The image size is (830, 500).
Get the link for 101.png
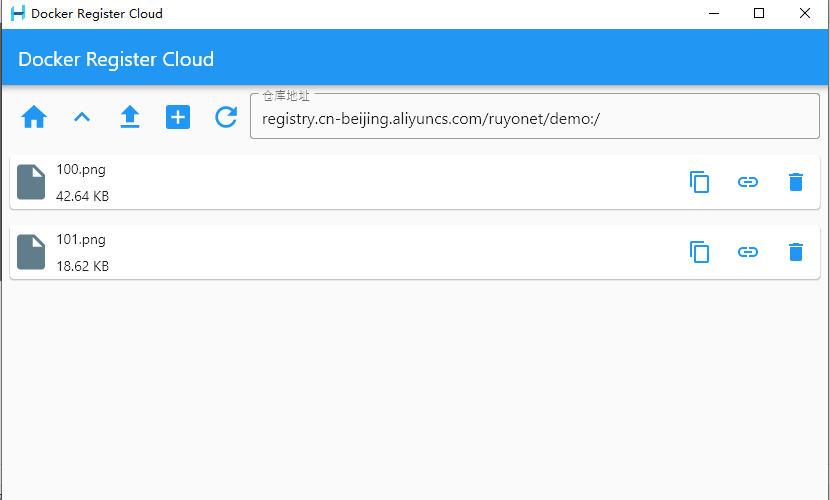click(x=748, y=252)
